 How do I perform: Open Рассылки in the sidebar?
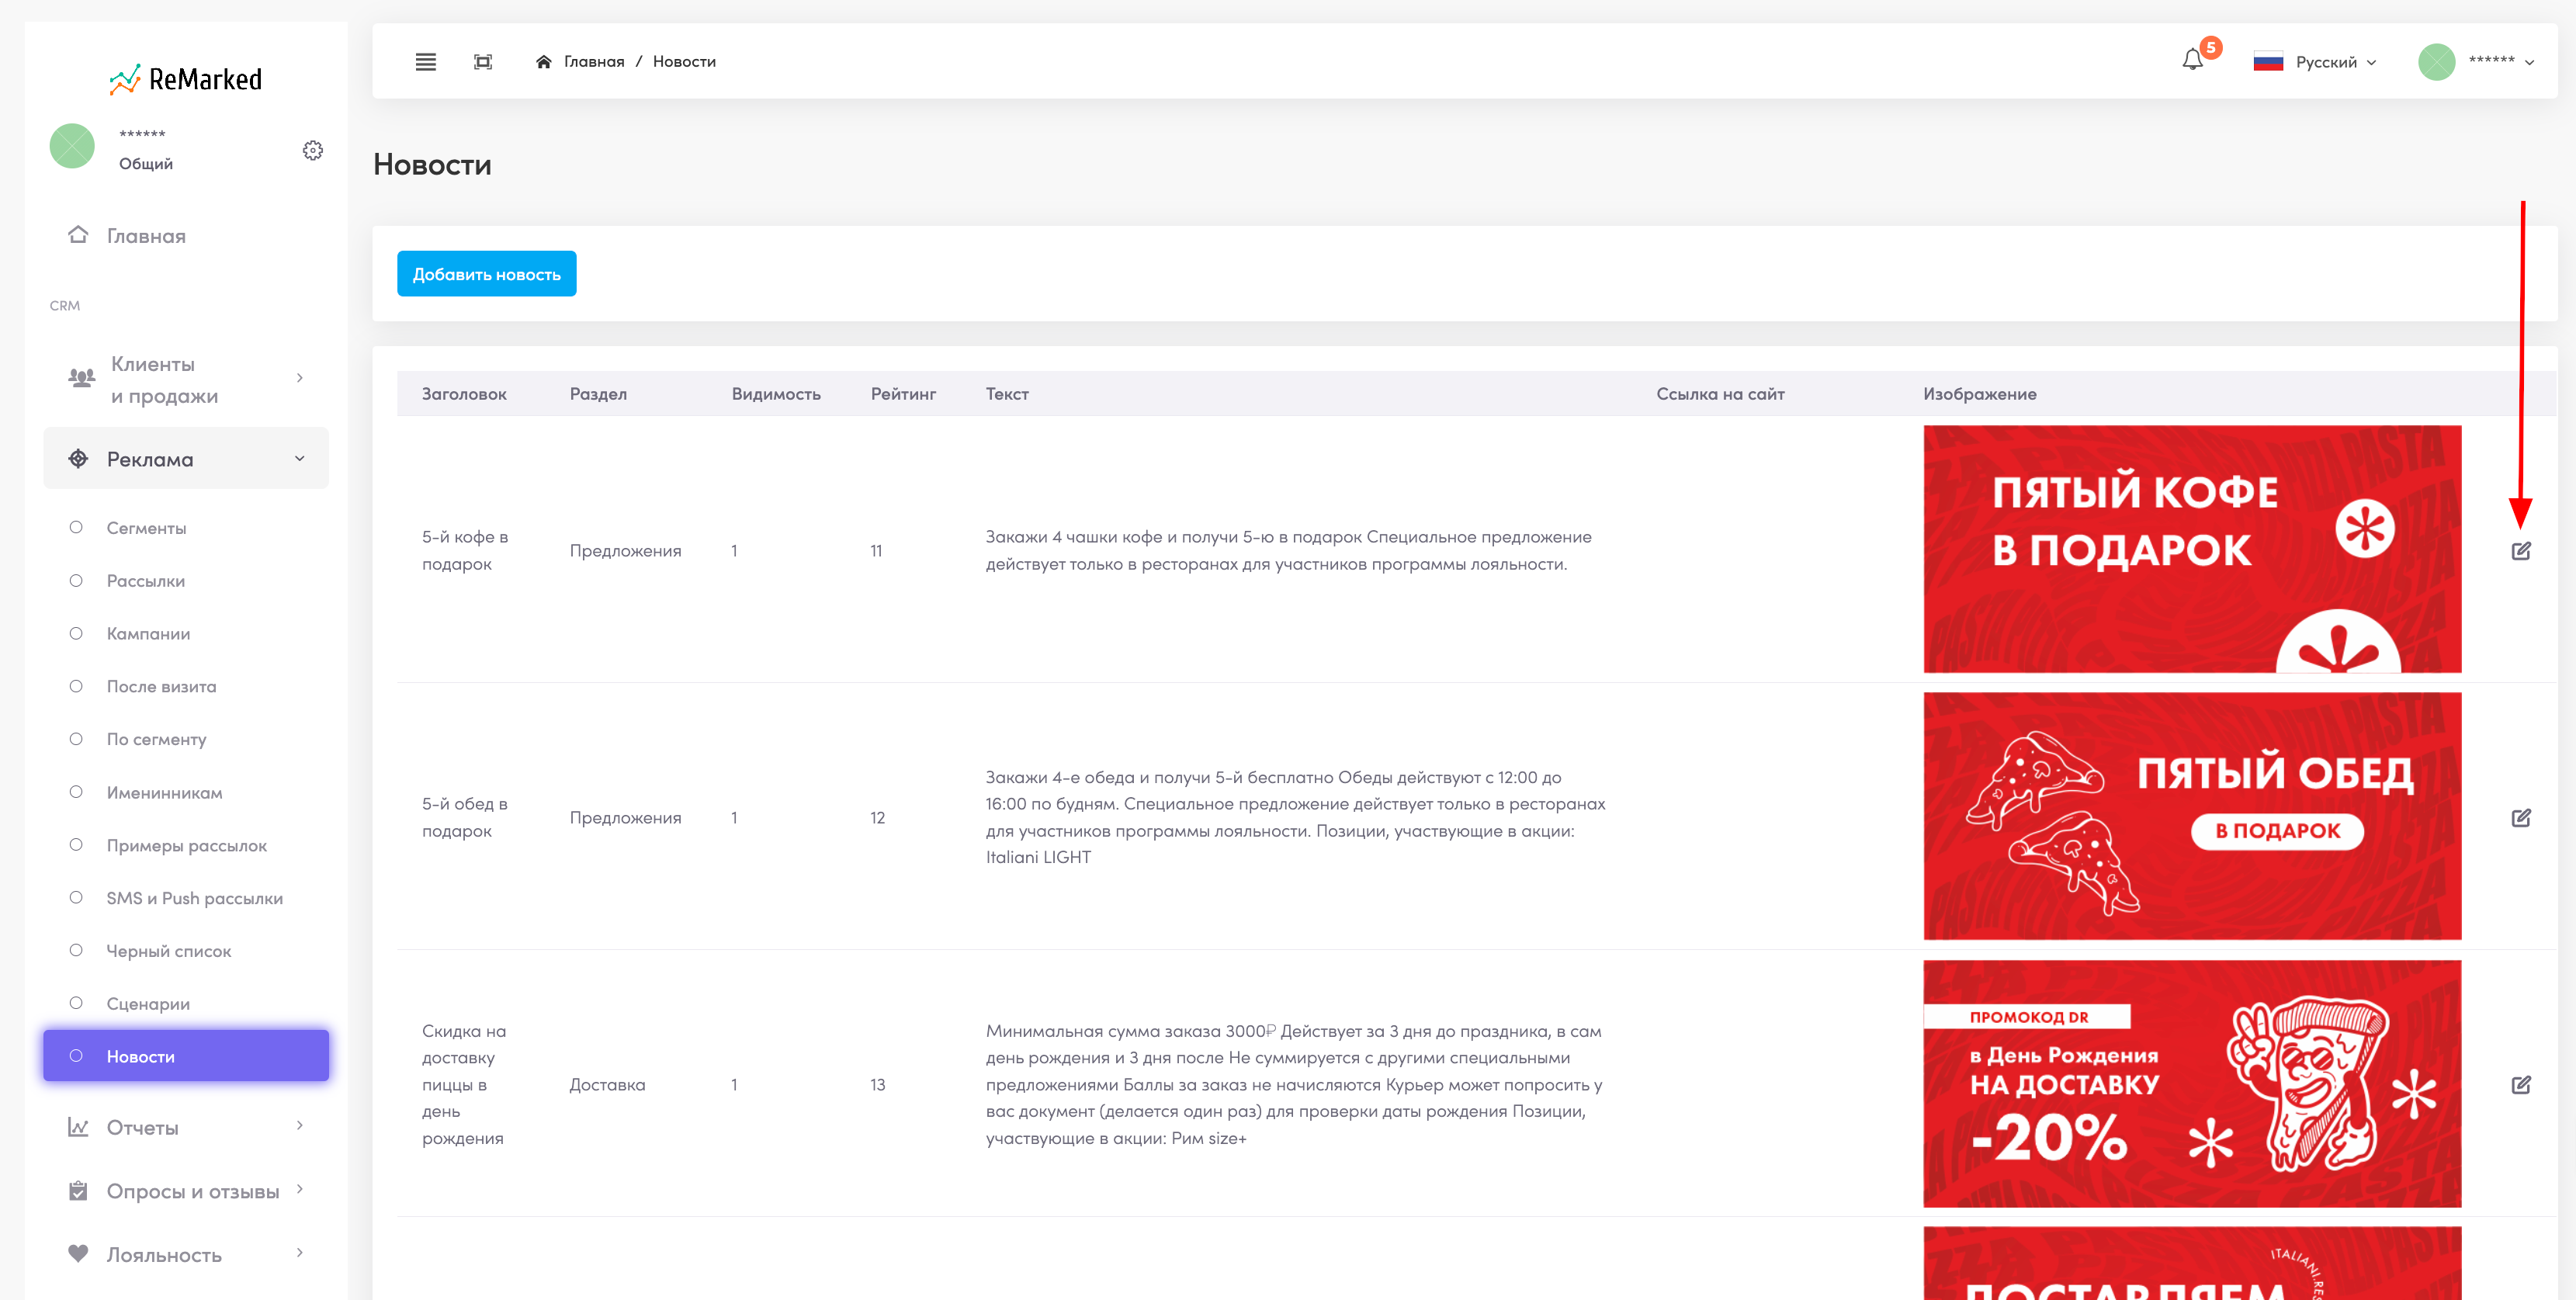click(146, 581)
